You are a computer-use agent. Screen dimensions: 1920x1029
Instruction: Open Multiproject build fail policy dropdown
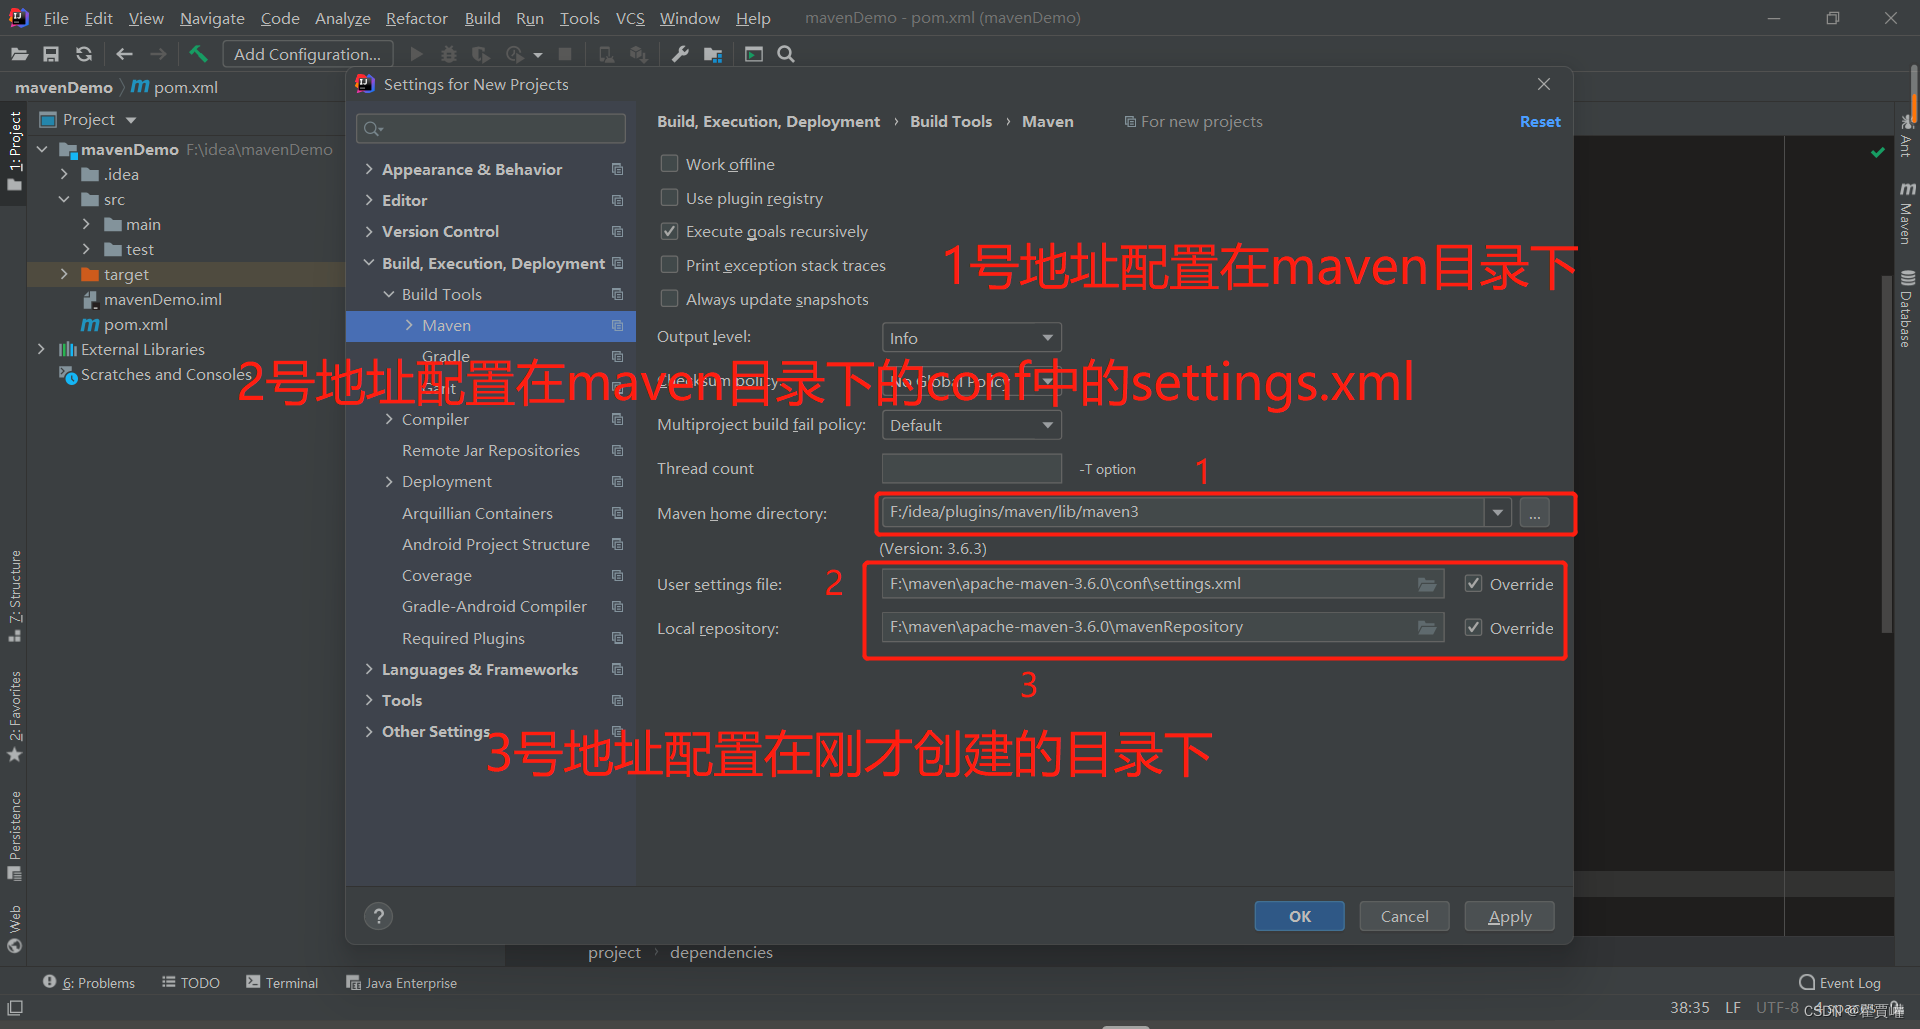click(971, 425)
